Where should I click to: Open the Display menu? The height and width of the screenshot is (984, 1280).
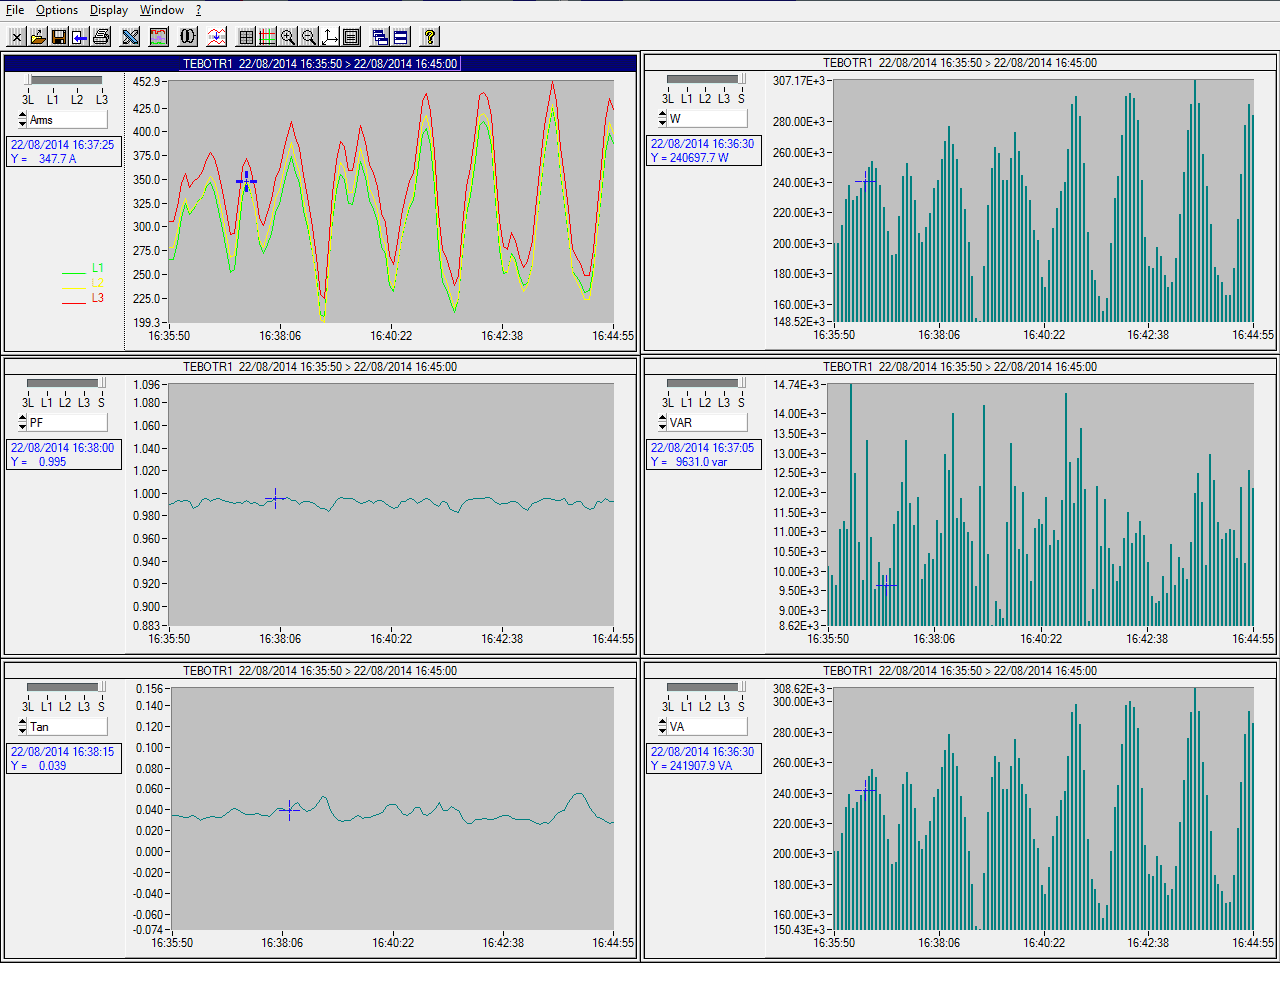click(x=109, y=10)
